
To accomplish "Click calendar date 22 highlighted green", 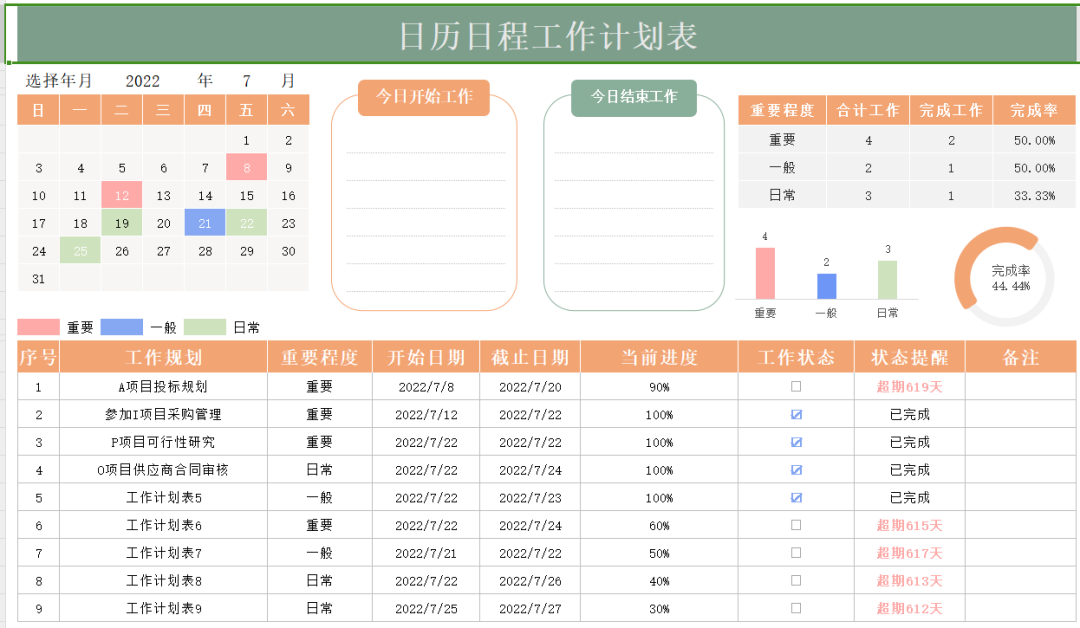I will tap(247, 223).
